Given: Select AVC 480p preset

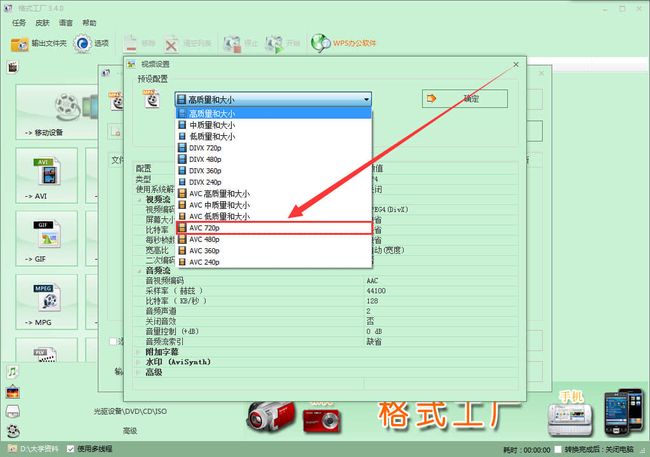Looking at the screenshot, I should pos(274,239).
